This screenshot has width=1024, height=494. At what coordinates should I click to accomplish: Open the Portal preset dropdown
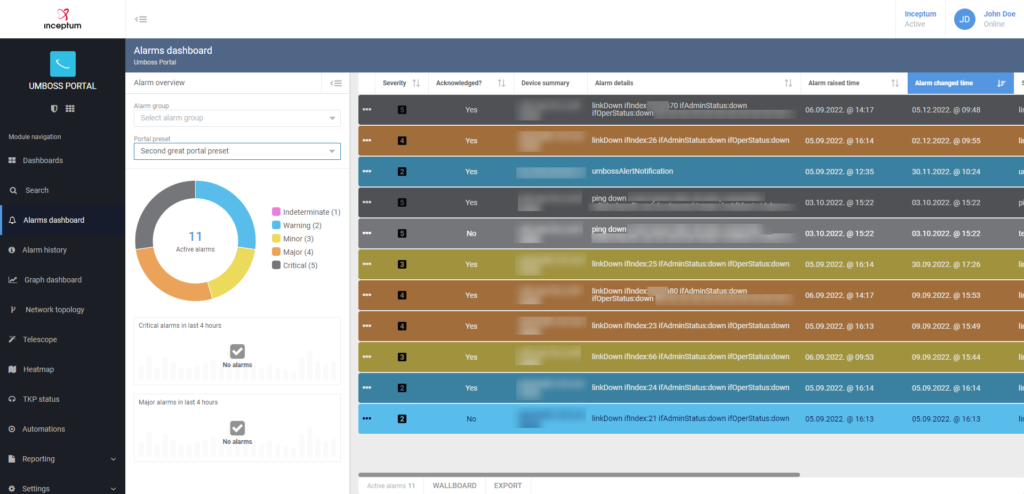[237, 151]
